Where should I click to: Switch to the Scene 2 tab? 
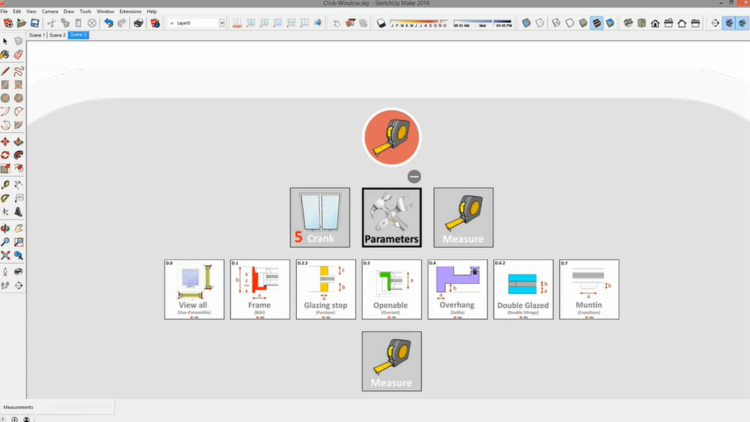pos(57,35)
